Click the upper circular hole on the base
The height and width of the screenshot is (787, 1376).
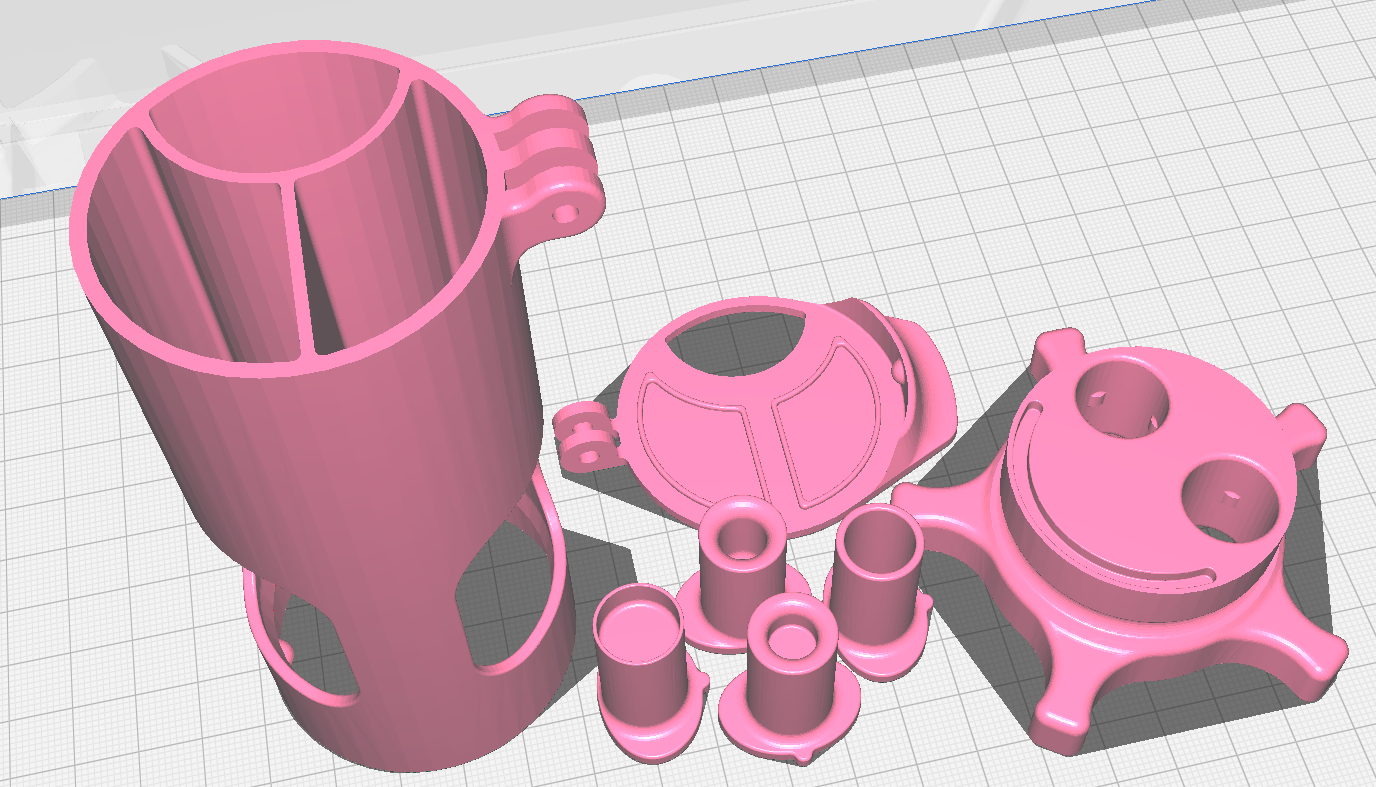pos(1120,400)
